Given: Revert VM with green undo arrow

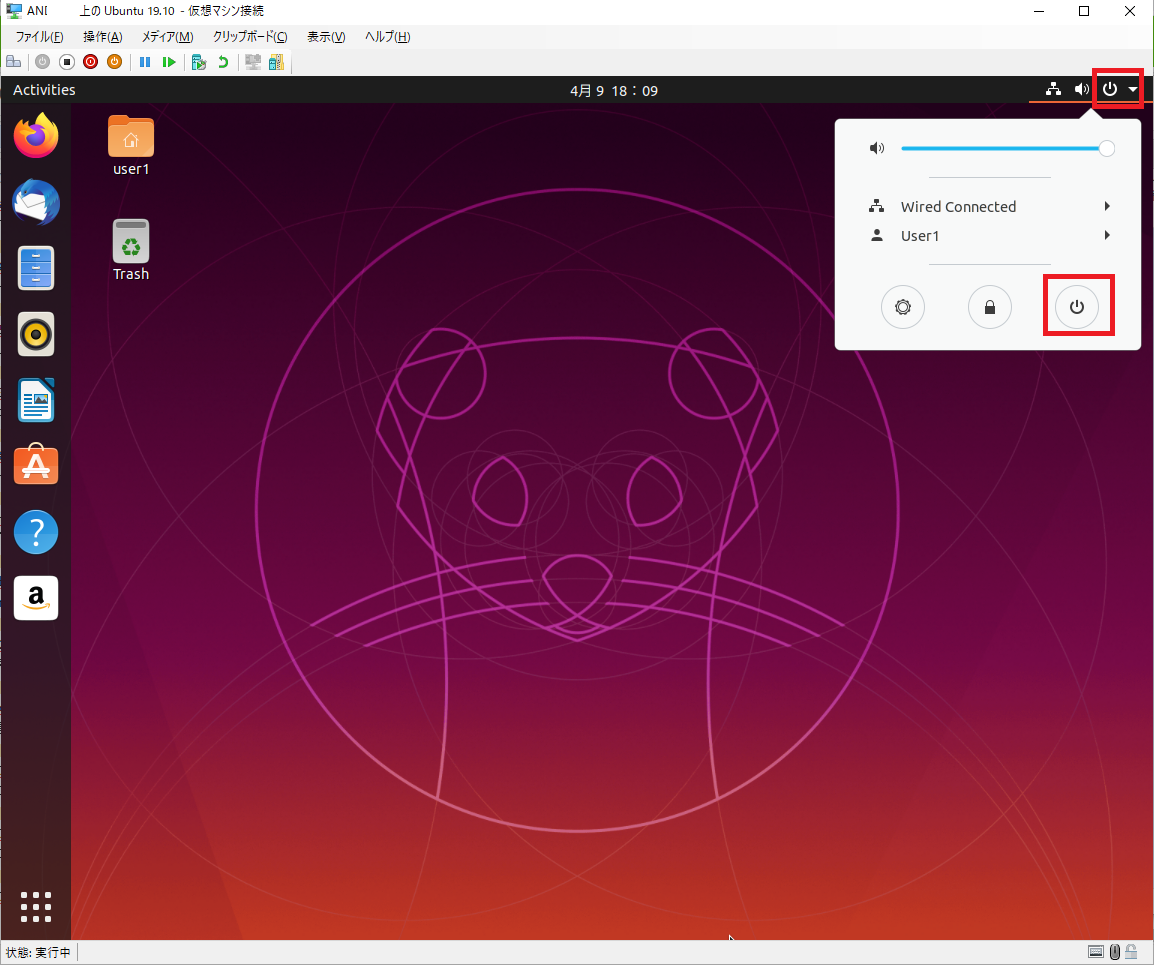Looking at the screenshot, I should (223, 62).
